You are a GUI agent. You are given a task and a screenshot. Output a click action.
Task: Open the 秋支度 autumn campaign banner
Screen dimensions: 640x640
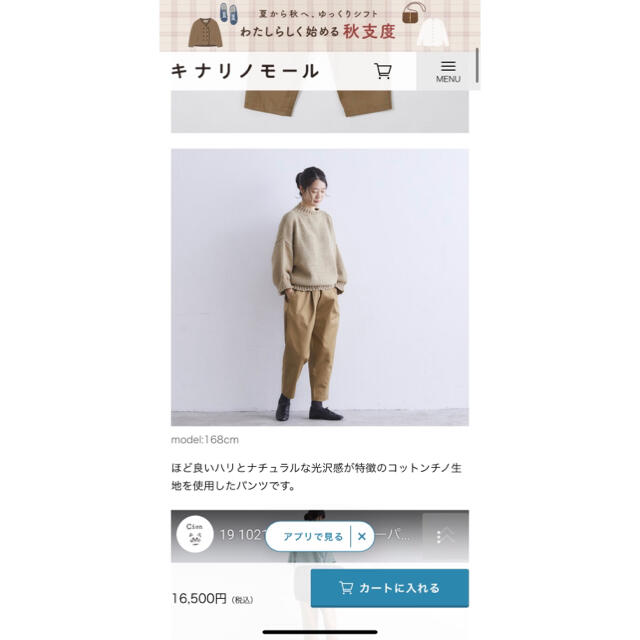click(320, 26)
